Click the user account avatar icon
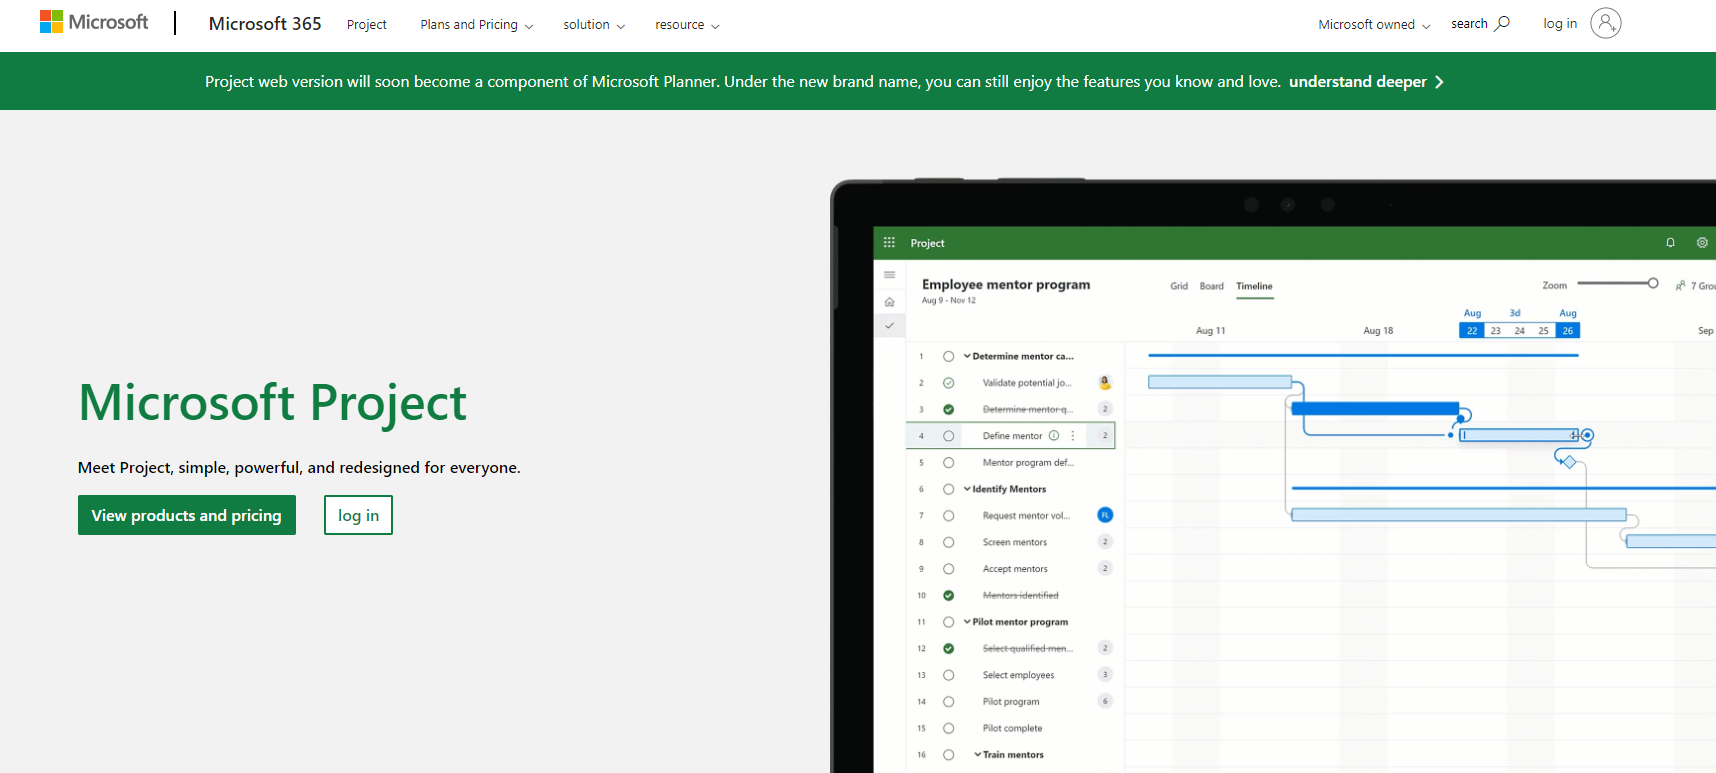 tap(1605, 23)
